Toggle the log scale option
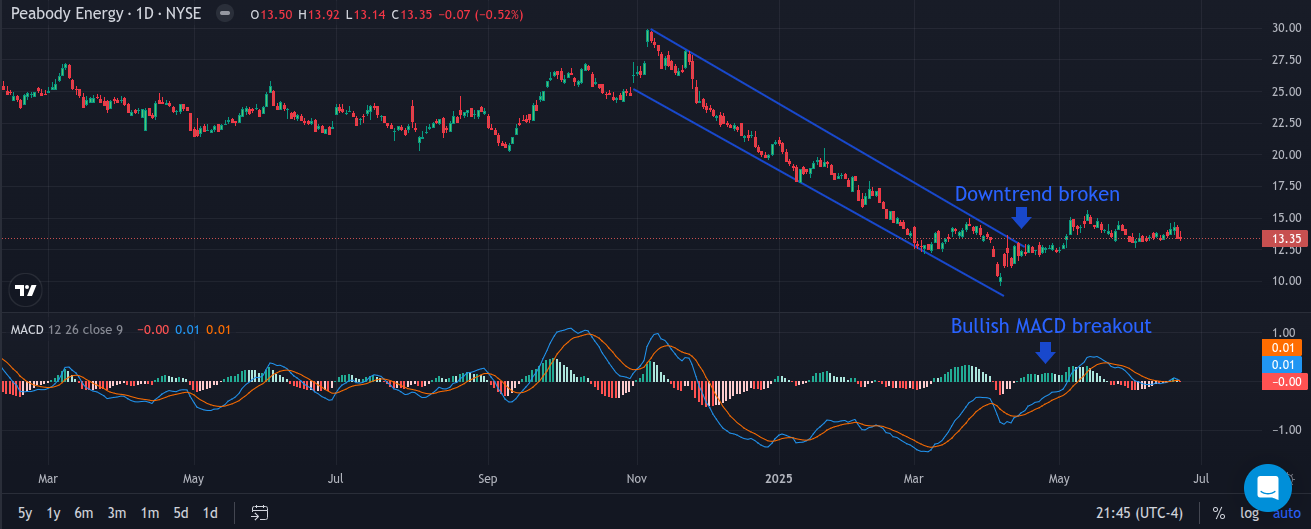The width and height of the screenshot is (1311, 529). coord(1249,513)
